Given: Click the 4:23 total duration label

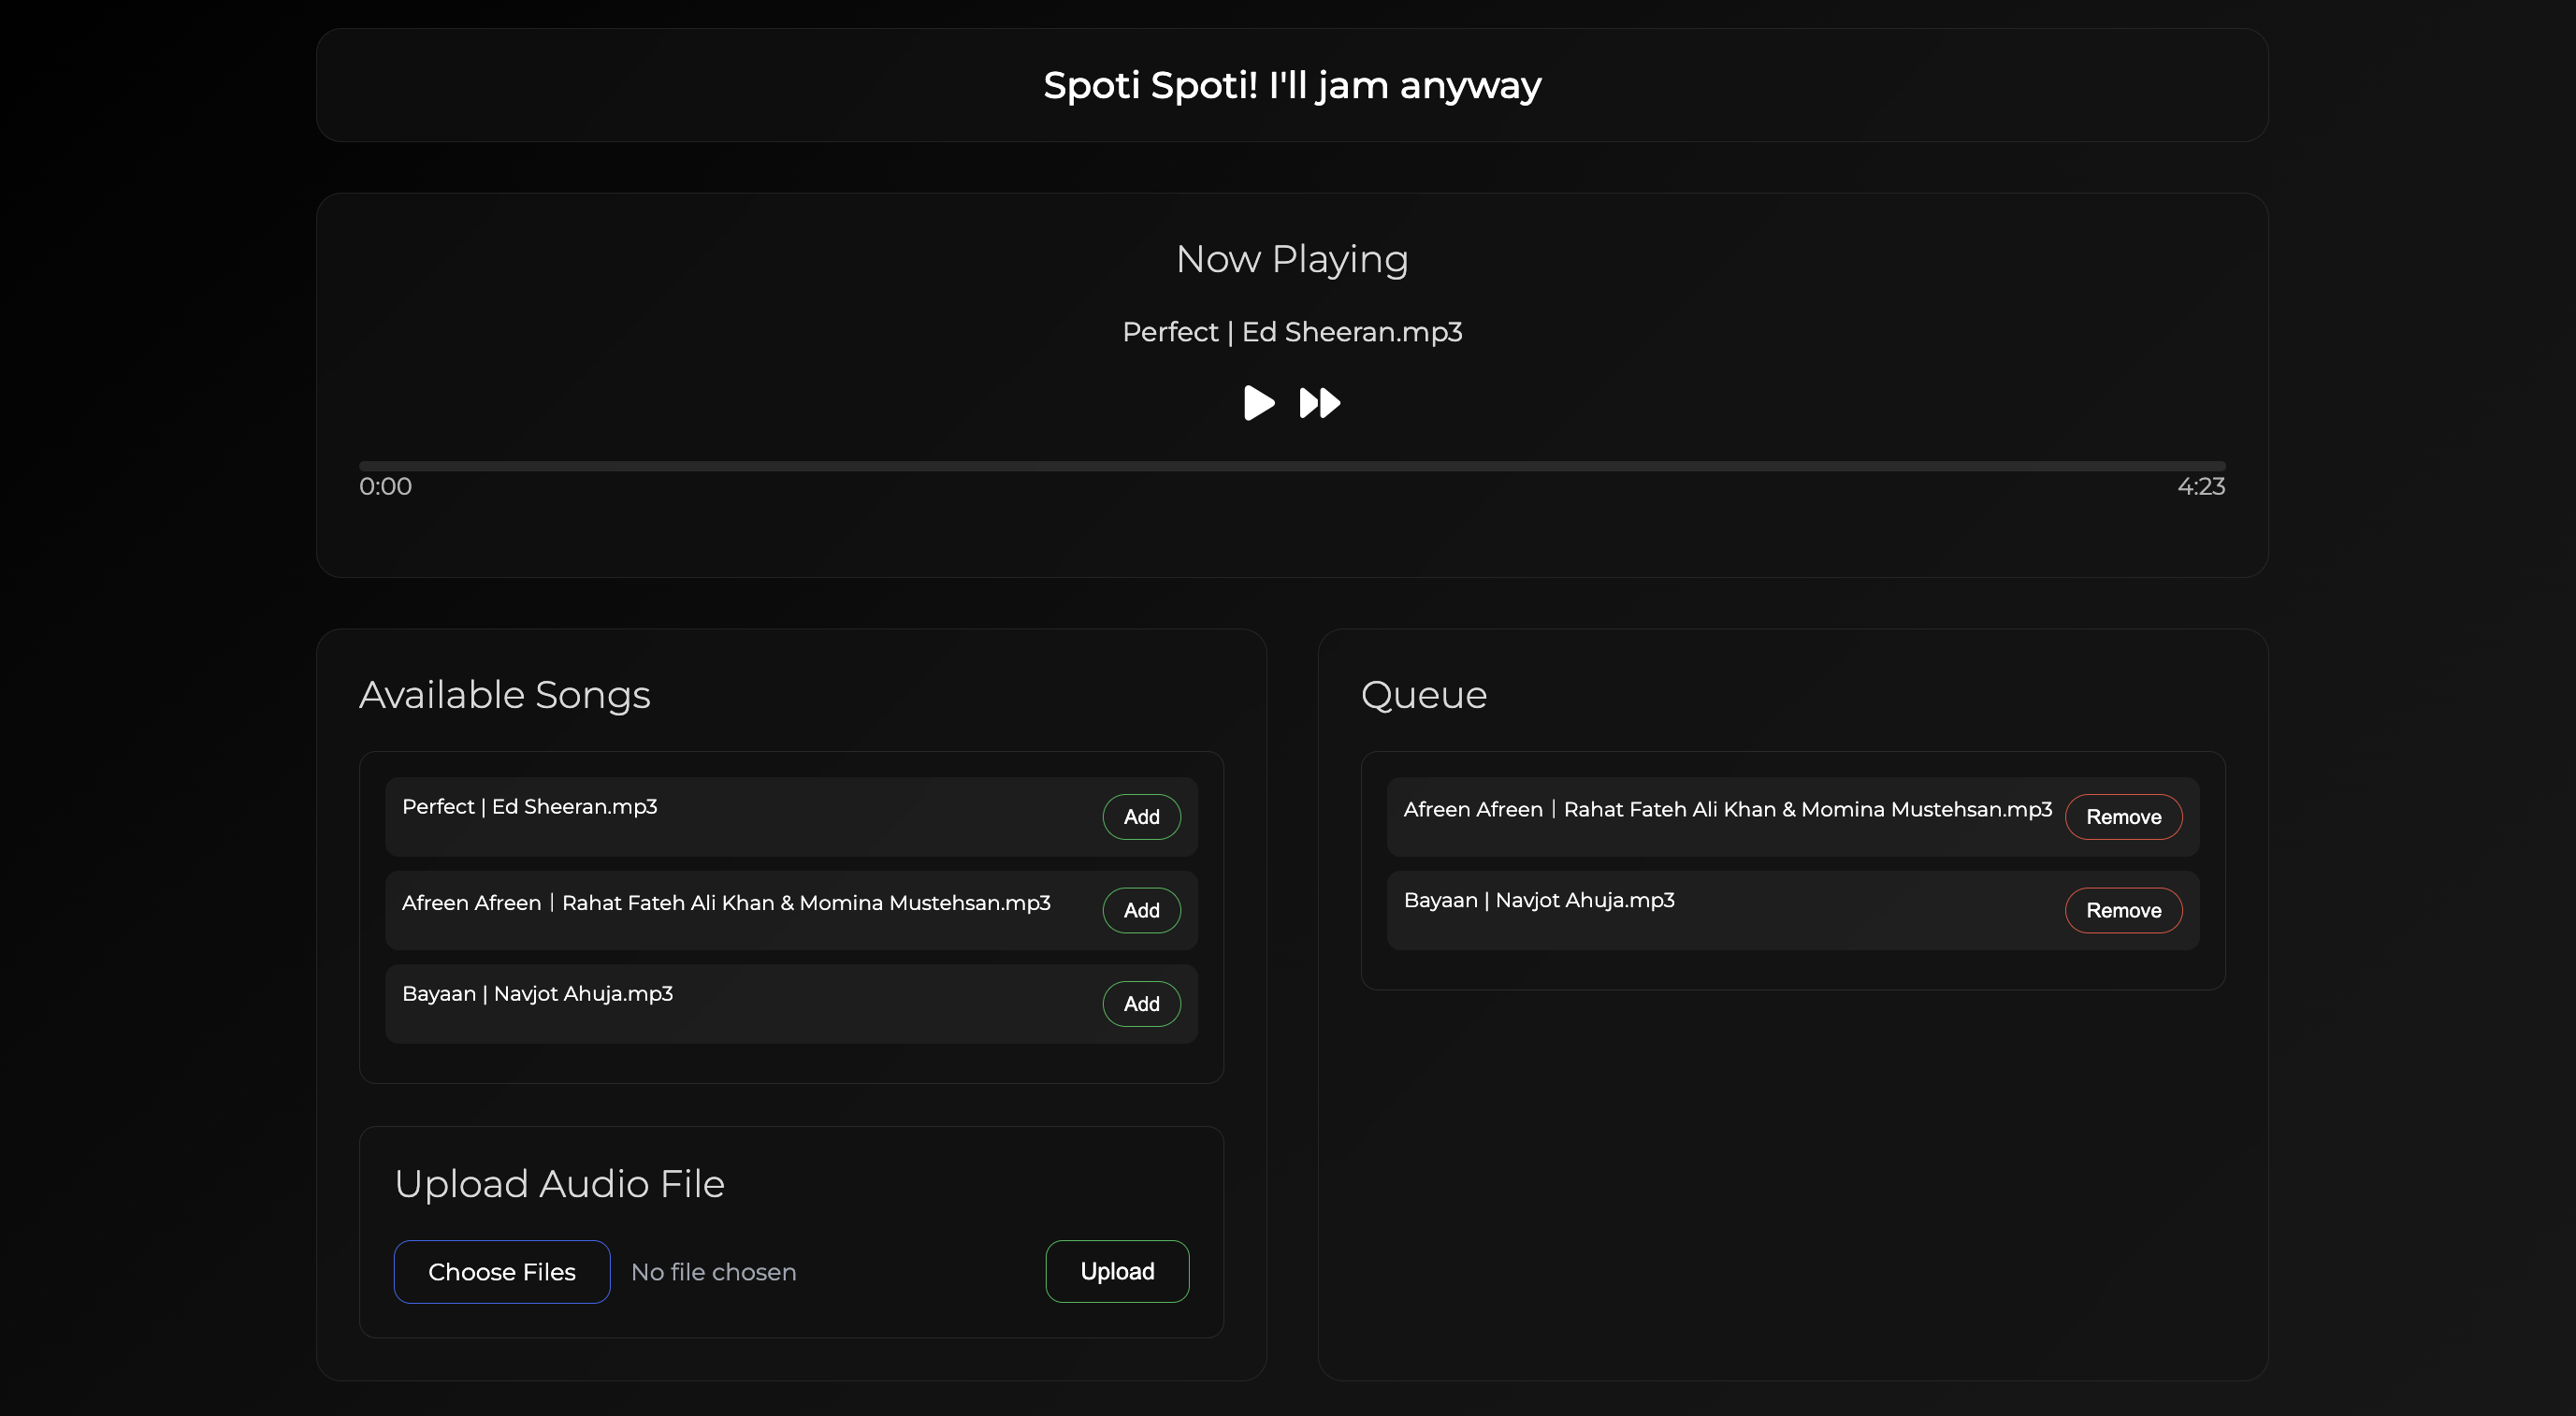Looking at the screenshot, I should (2200, 487).
